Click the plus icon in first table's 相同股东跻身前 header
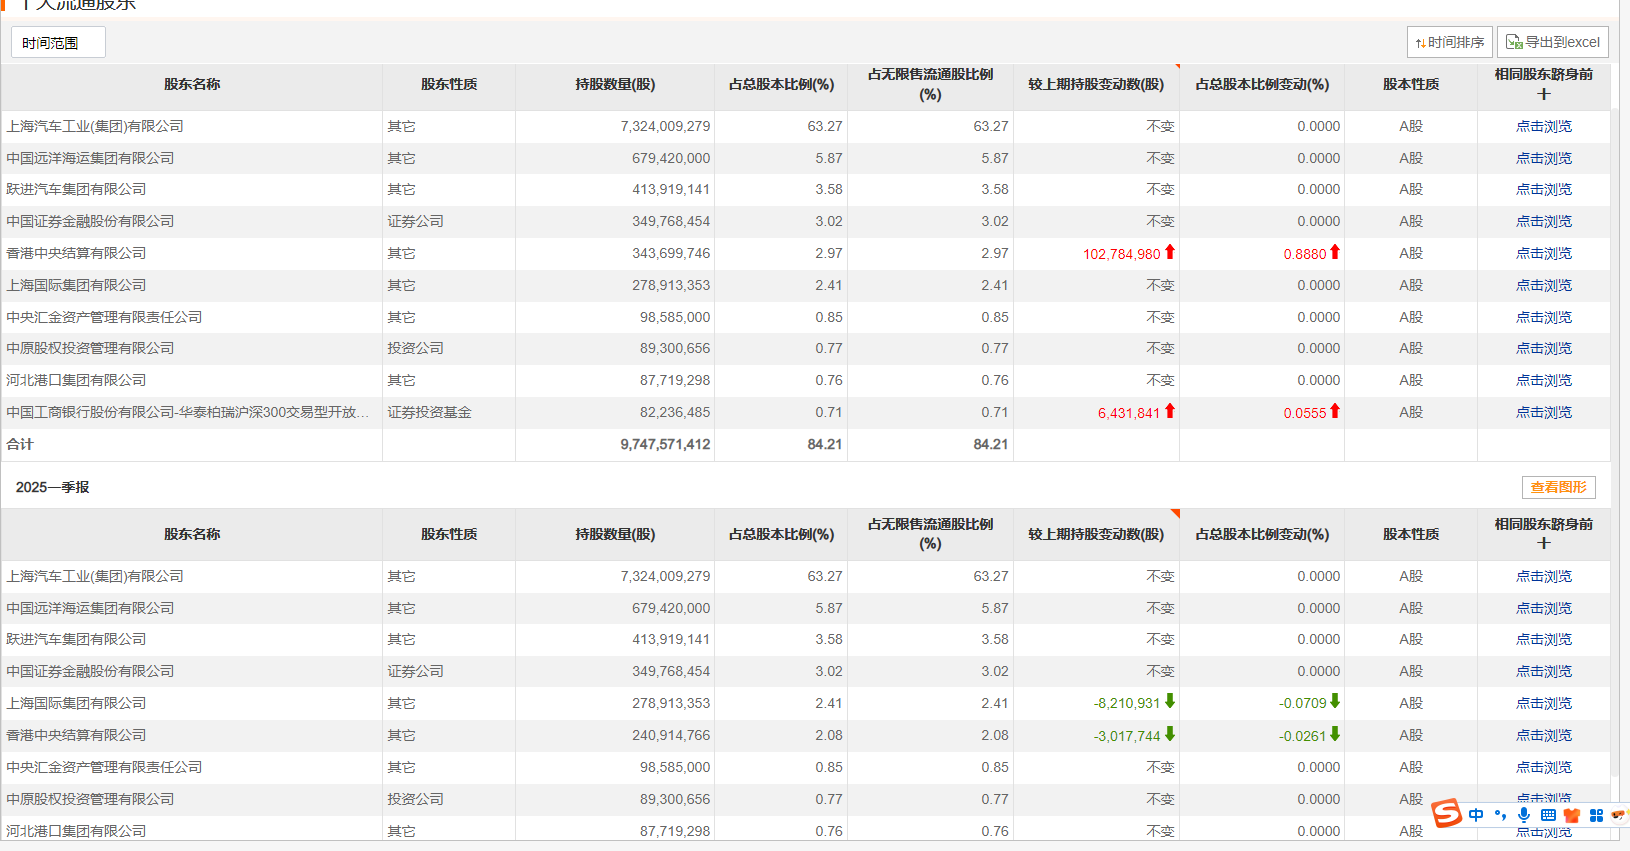This screenshot has width=1630, height=851. pos(1544,94)
